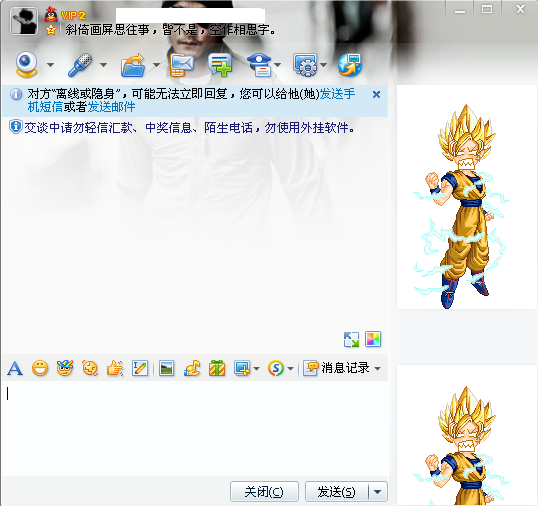Start a voice call with microphone icon
Viewport: 538px width, 506px height.
80,64
